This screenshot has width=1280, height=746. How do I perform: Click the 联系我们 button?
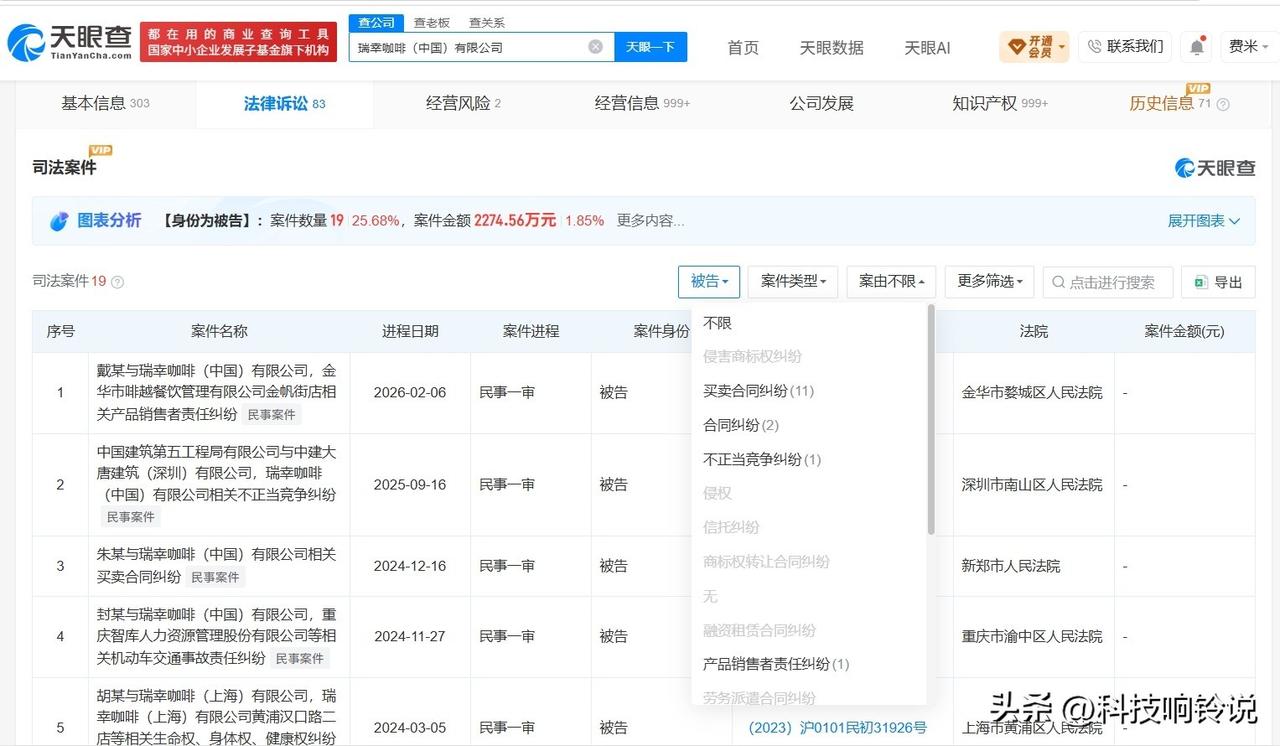[1125, 47]
